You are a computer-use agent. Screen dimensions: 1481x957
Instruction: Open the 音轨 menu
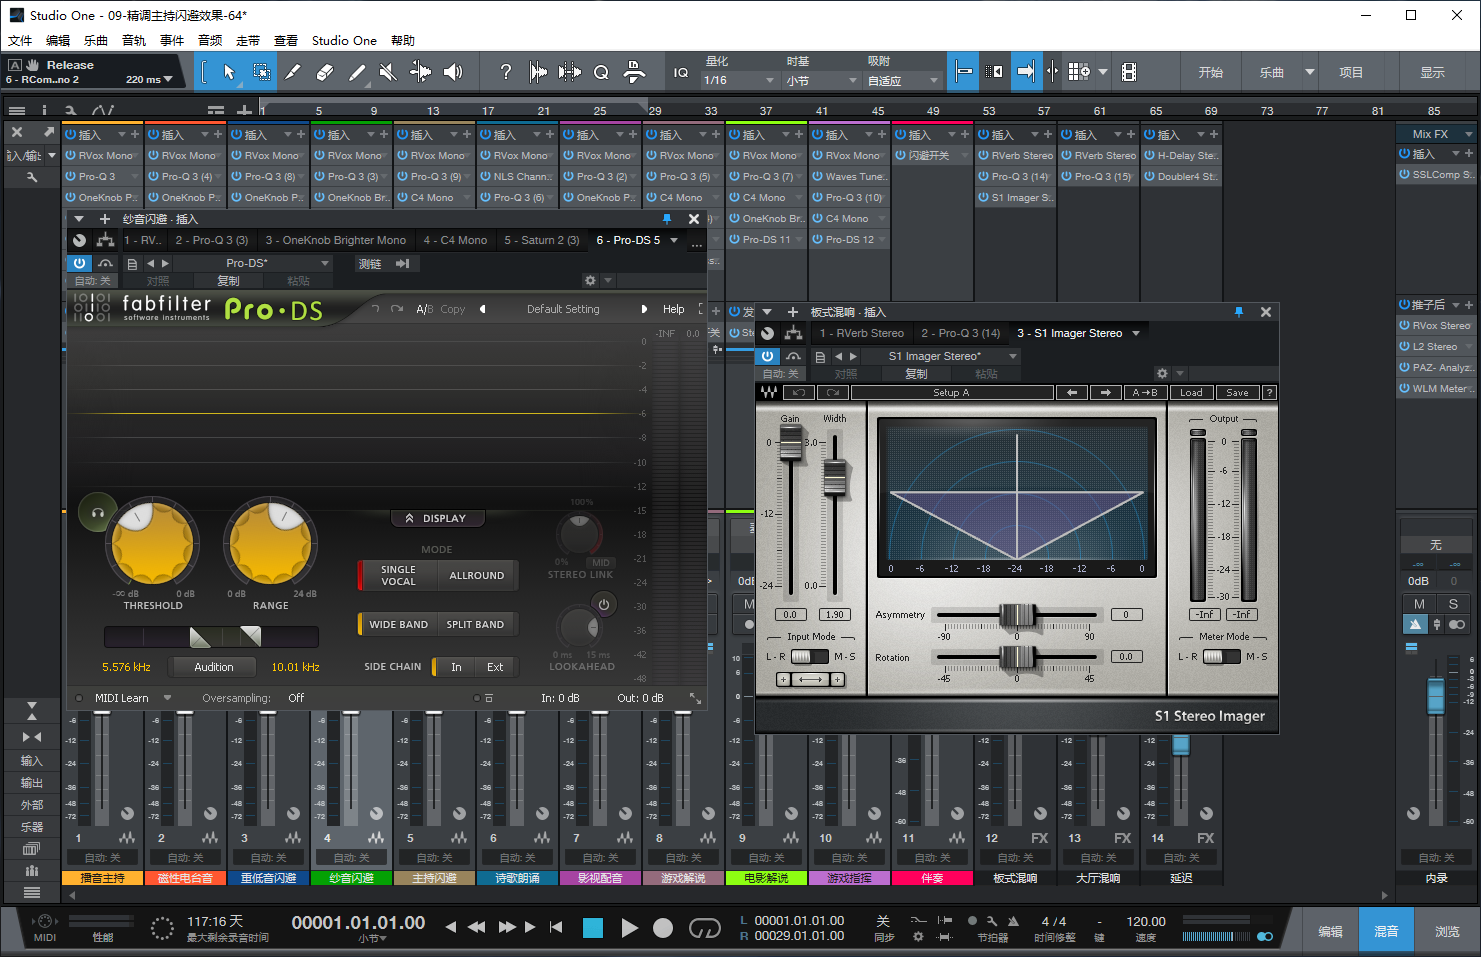(134, 41)
